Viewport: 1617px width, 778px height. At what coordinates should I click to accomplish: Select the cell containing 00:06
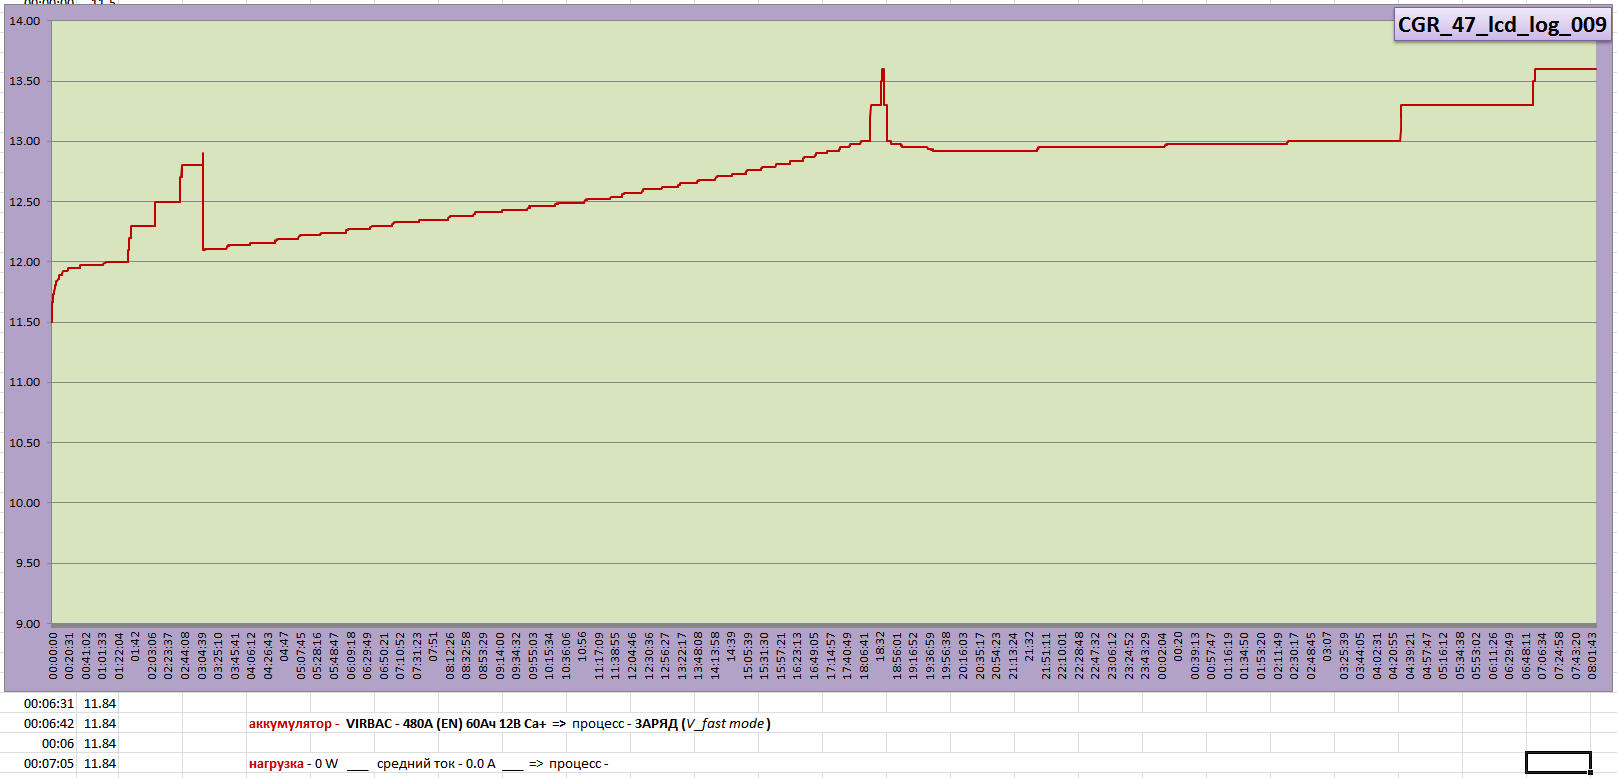[57, 744]
